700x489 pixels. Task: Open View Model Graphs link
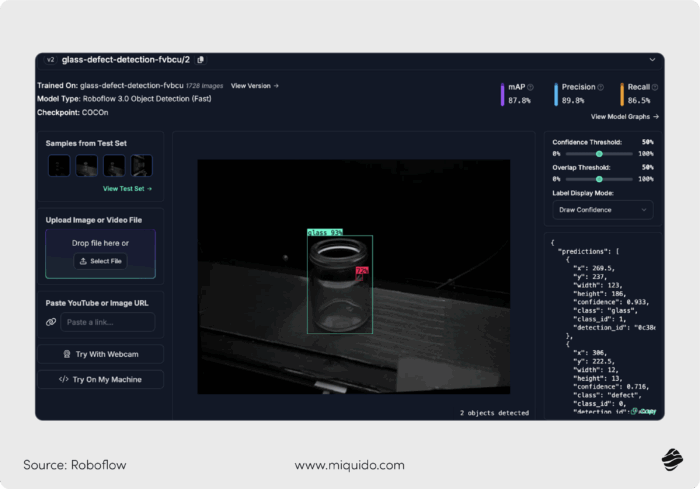click(625, 117)
